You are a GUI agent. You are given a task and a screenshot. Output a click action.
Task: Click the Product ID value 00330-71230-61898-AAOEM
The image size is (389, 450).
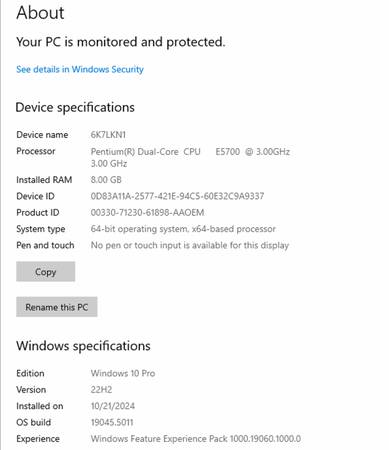(x=147, y=212)
